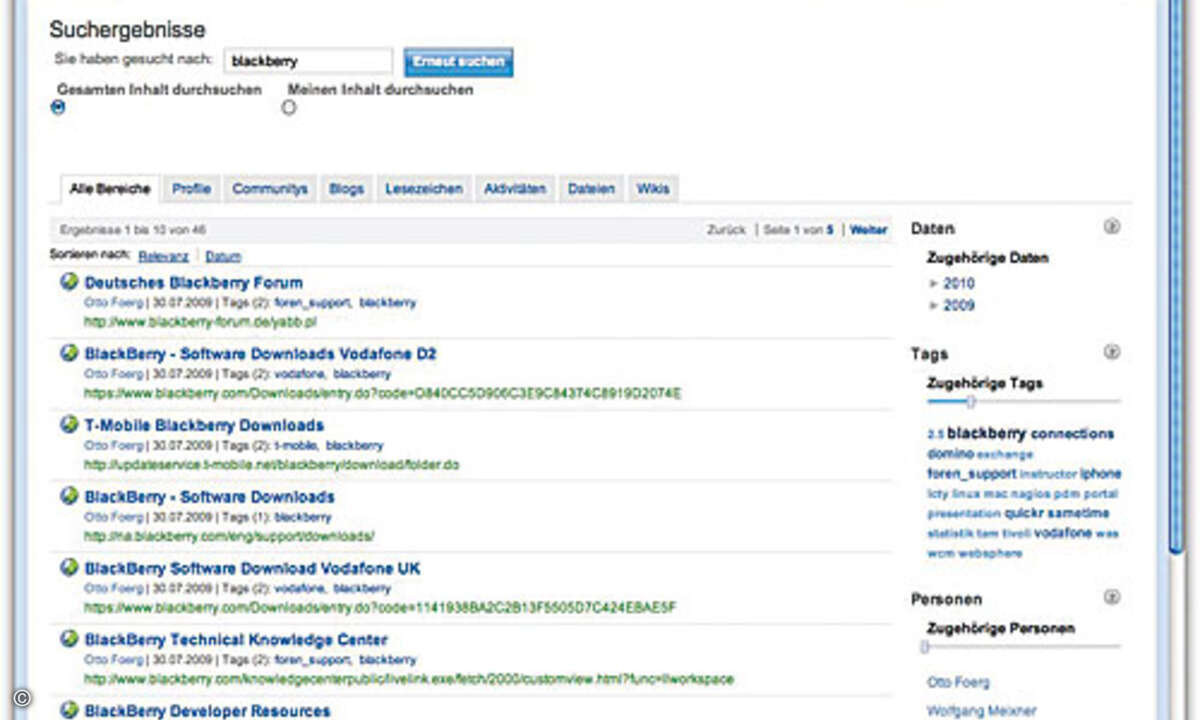Collapse the Tags section via its icon
This screenshot has width=1200, height=720.
[x=1111, y=352]
